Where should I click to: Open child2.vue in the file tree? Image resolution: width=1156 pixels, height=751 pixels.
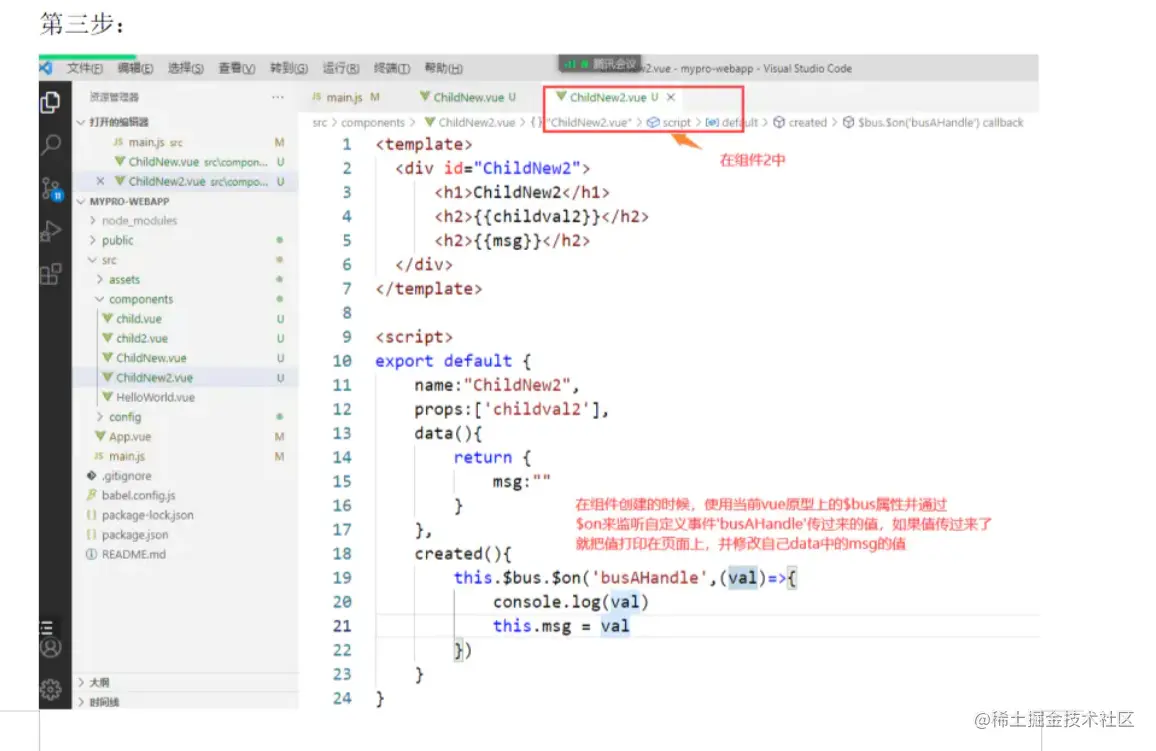pos(142,338)
